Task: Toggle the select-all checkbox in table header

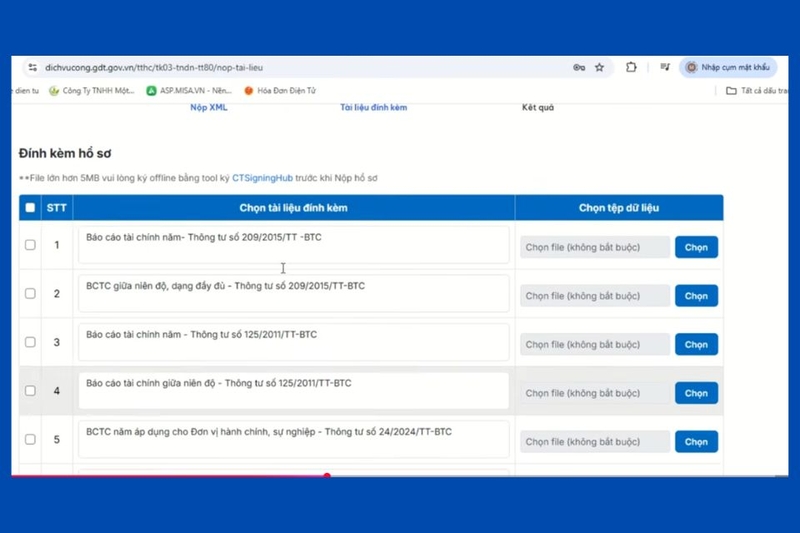Action: [x=30, y=208]
